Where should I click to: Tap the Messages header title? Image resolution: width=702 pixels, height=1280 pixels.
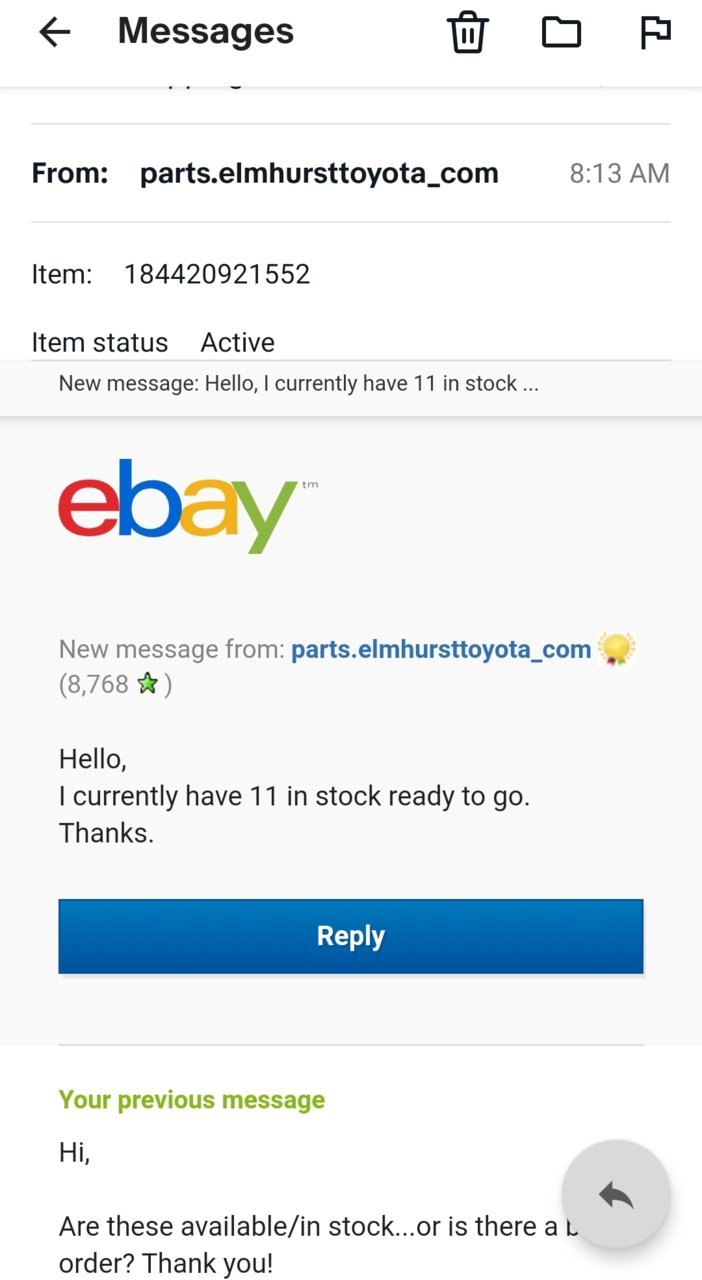pos(206,31)
